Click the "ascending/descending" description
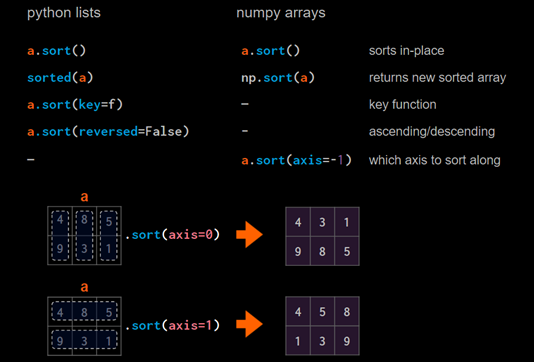This screenshot has width=534, height=362. pos(432,131)
